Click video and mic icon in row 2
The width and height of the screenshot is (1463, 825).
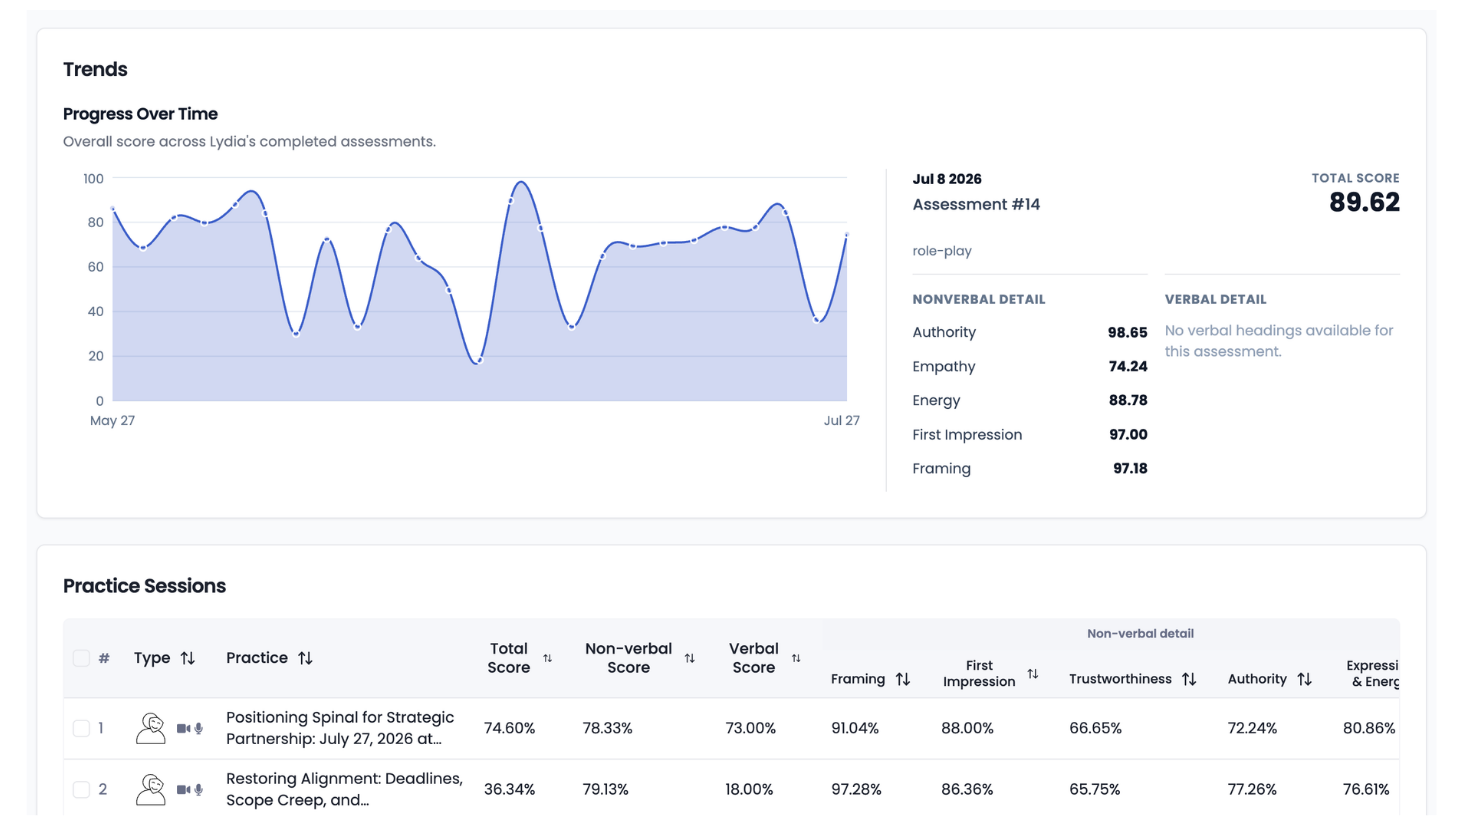(x=190, y=789)
